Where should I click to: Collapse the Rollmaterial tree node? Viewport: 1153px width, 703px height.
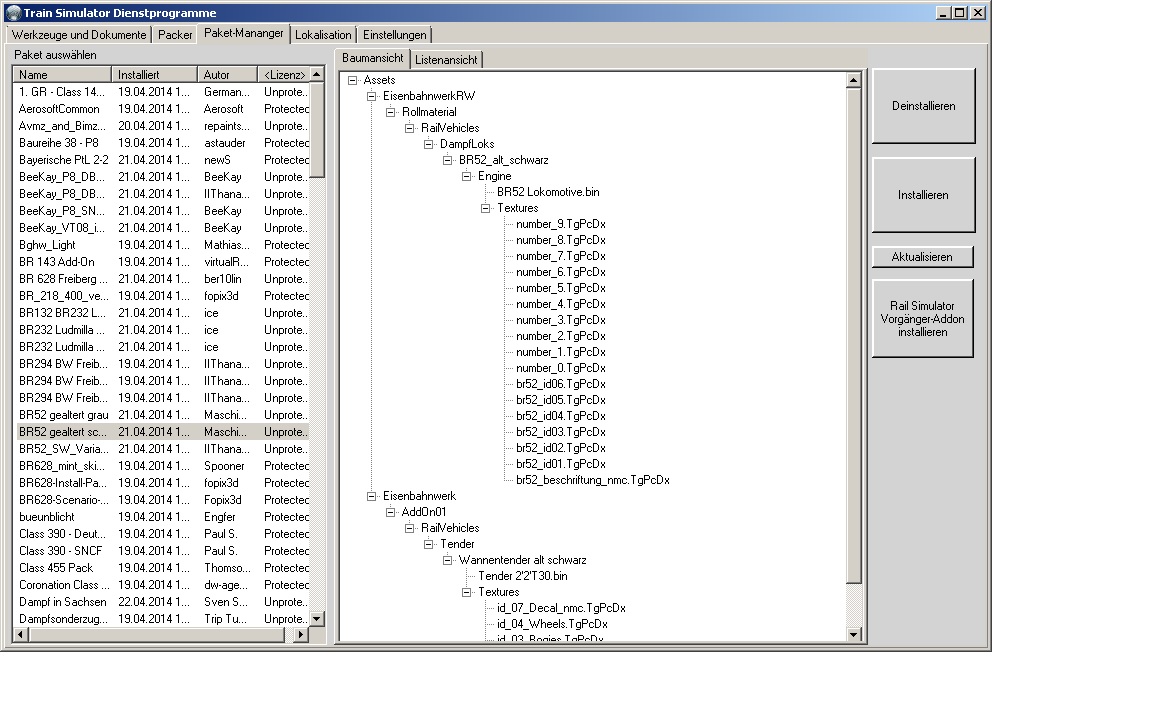coord(390,112)
